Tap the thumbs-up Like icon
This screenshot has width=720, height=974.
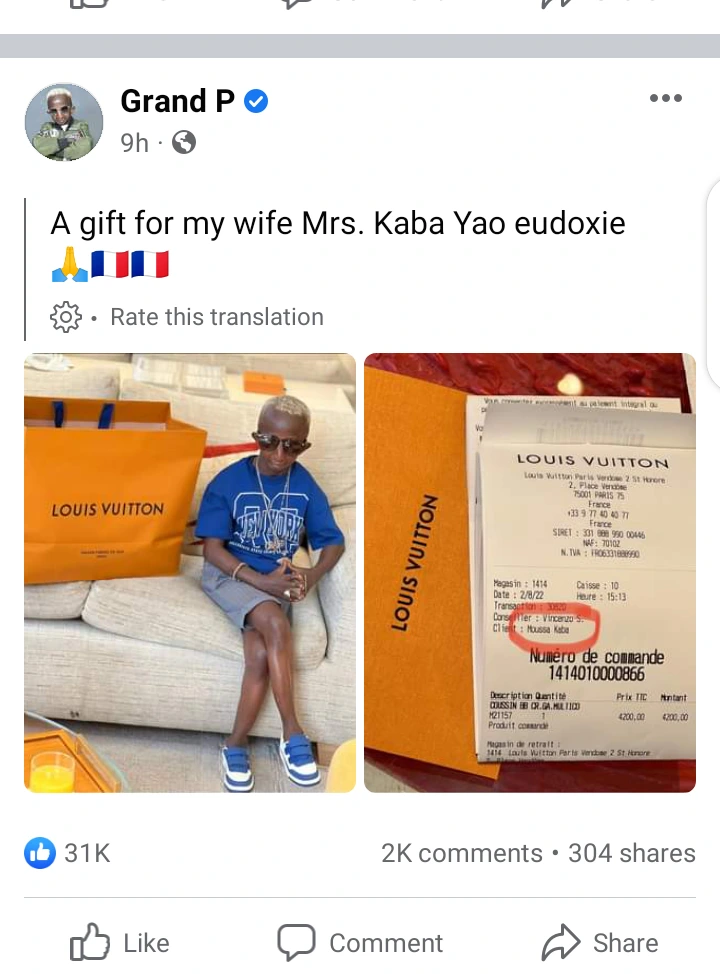tap(89, 942)
